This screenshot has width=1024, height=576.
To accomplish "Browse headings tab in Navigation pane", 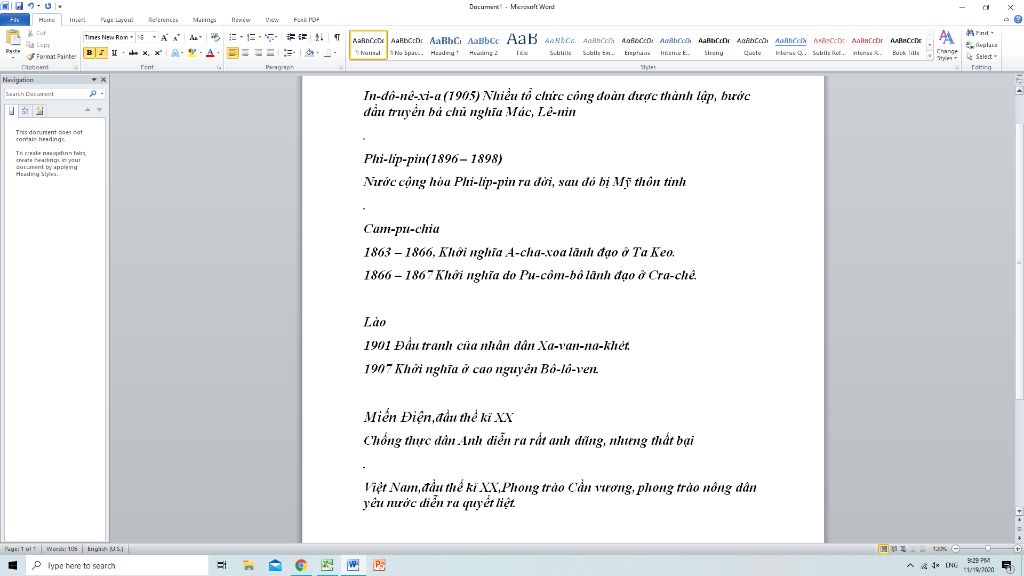I will click(x=11, y=111).
